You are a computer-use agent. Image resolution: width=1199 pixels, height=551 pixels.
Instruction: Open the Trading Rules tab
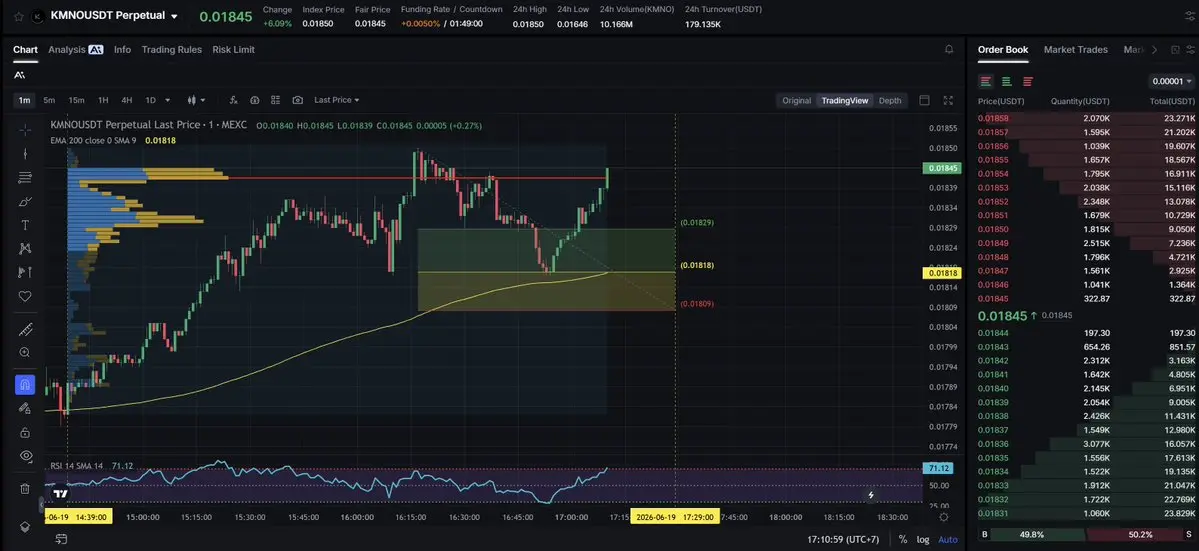coord(171,50)
